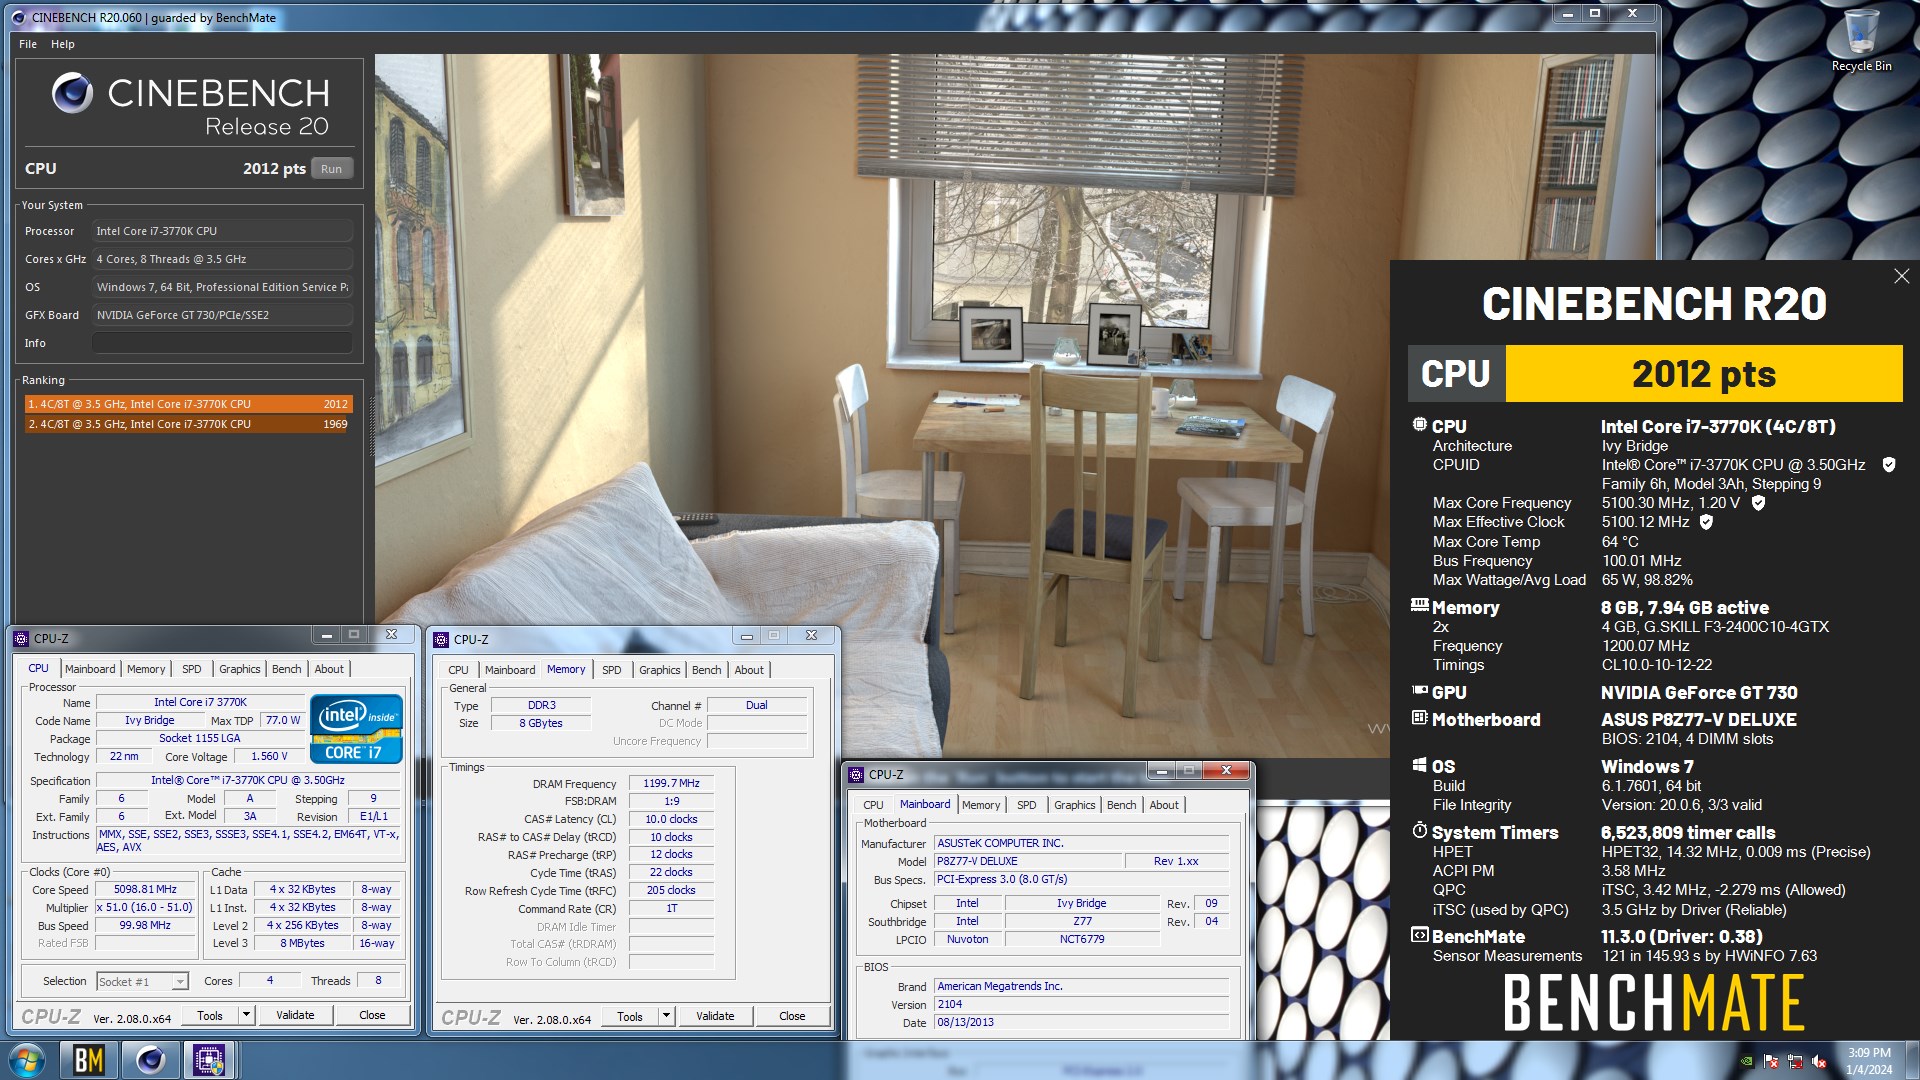
Task: Click Tools button in CPU-Z Memory window
Action: pyautogui.click(x=630, y=1016)
